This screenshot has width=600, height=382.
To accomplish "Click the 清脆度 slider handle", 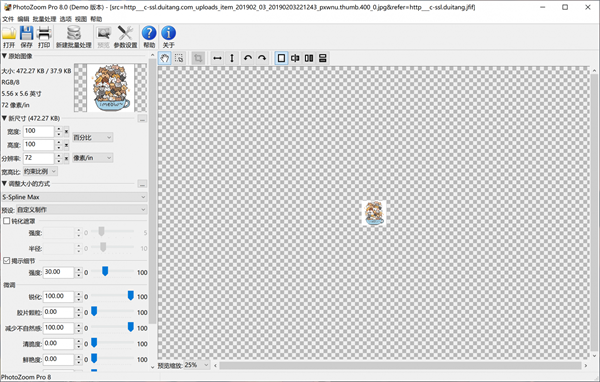I will (x=94, y=343).
